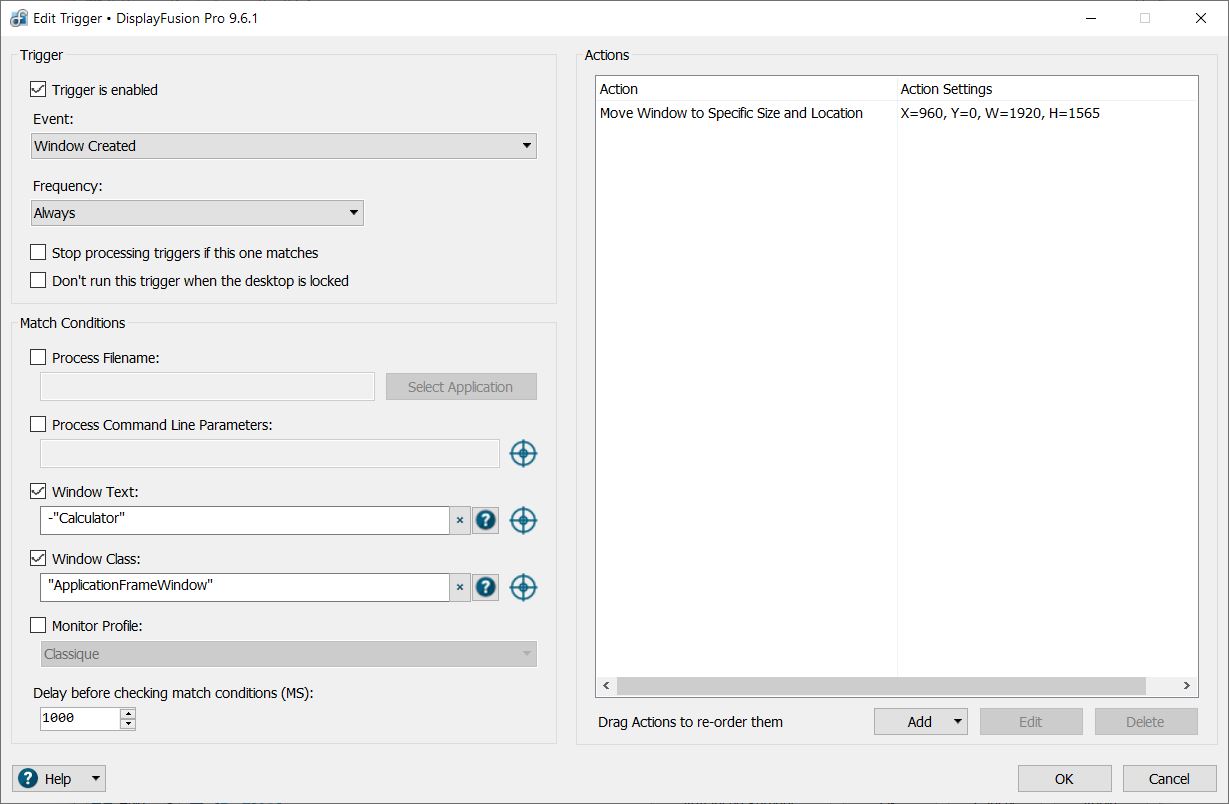Enable Stop processing triggers if this one matches

(x=39, y=253)
